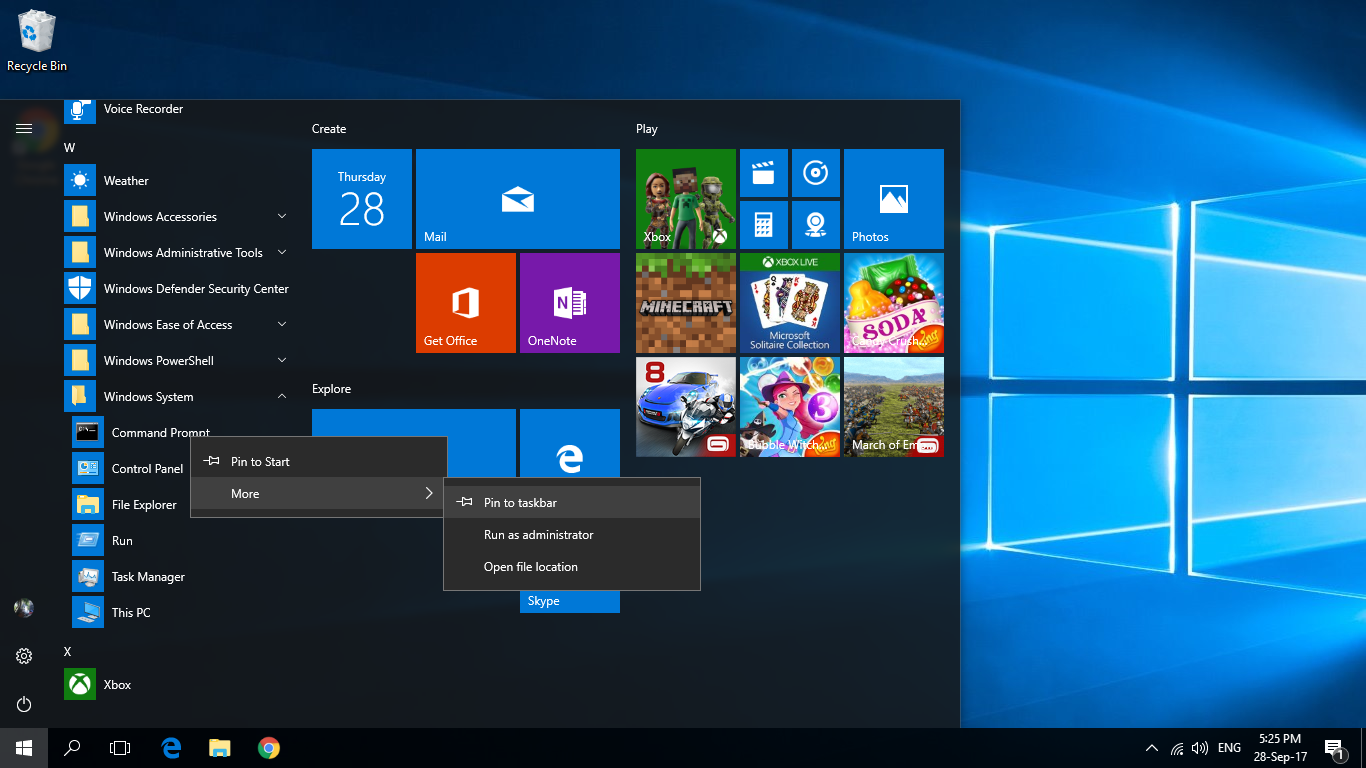
Task: Launch the Asphalt 8 racing tile
Action: [686, 407]
